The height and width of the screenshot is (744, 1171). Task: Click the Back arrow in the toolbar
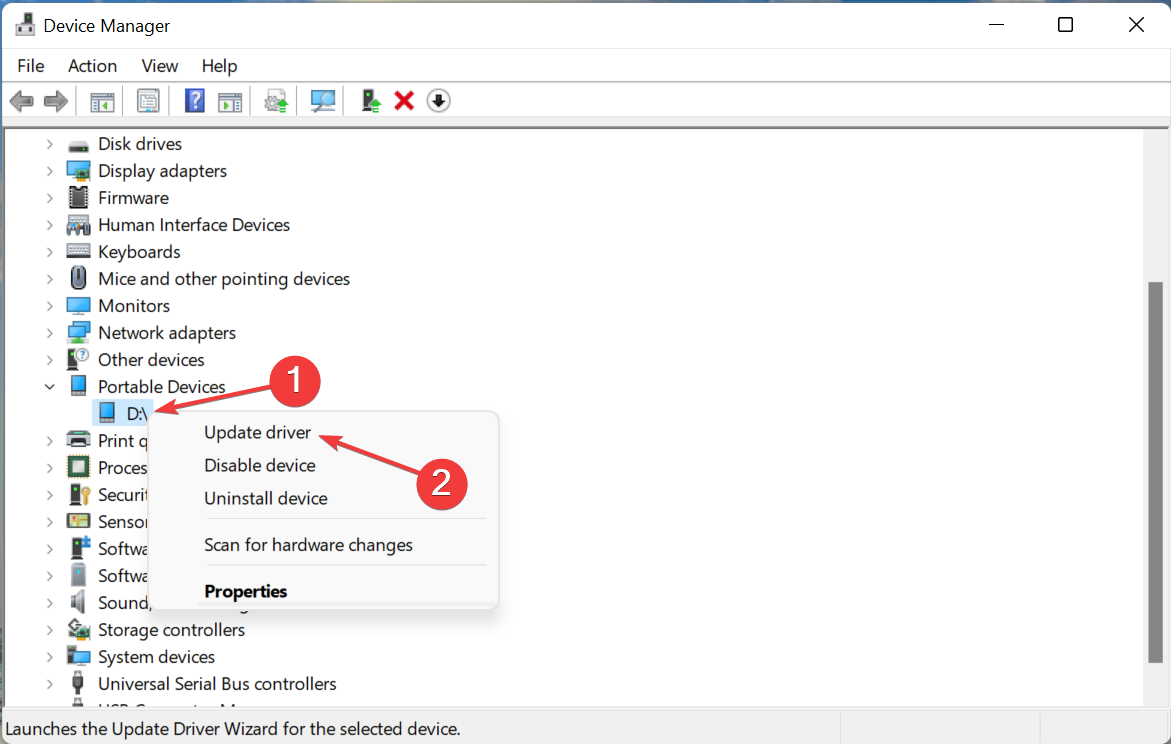[21, 101]
